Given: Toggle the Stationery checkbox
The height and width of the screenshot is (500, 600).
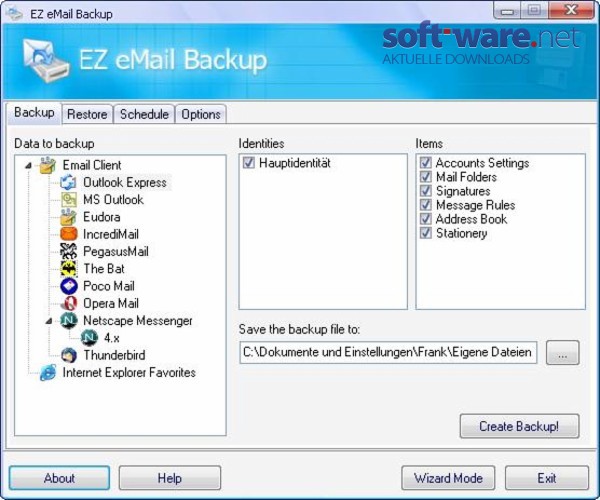Looking at the screenshot, I should click(426, 233).
